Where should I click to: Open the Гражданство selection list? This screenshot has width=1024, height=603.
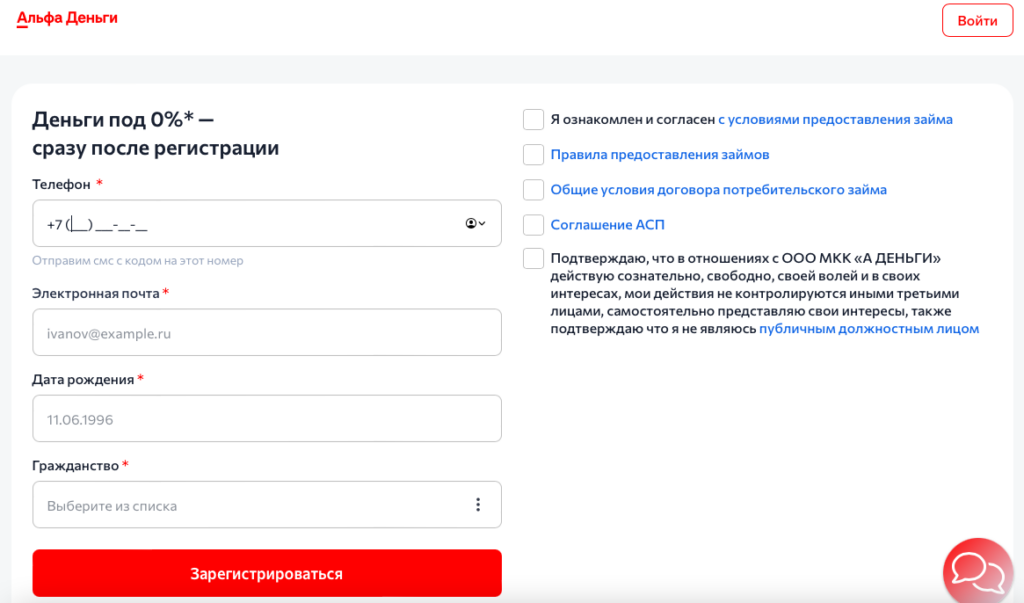(250, 504)
